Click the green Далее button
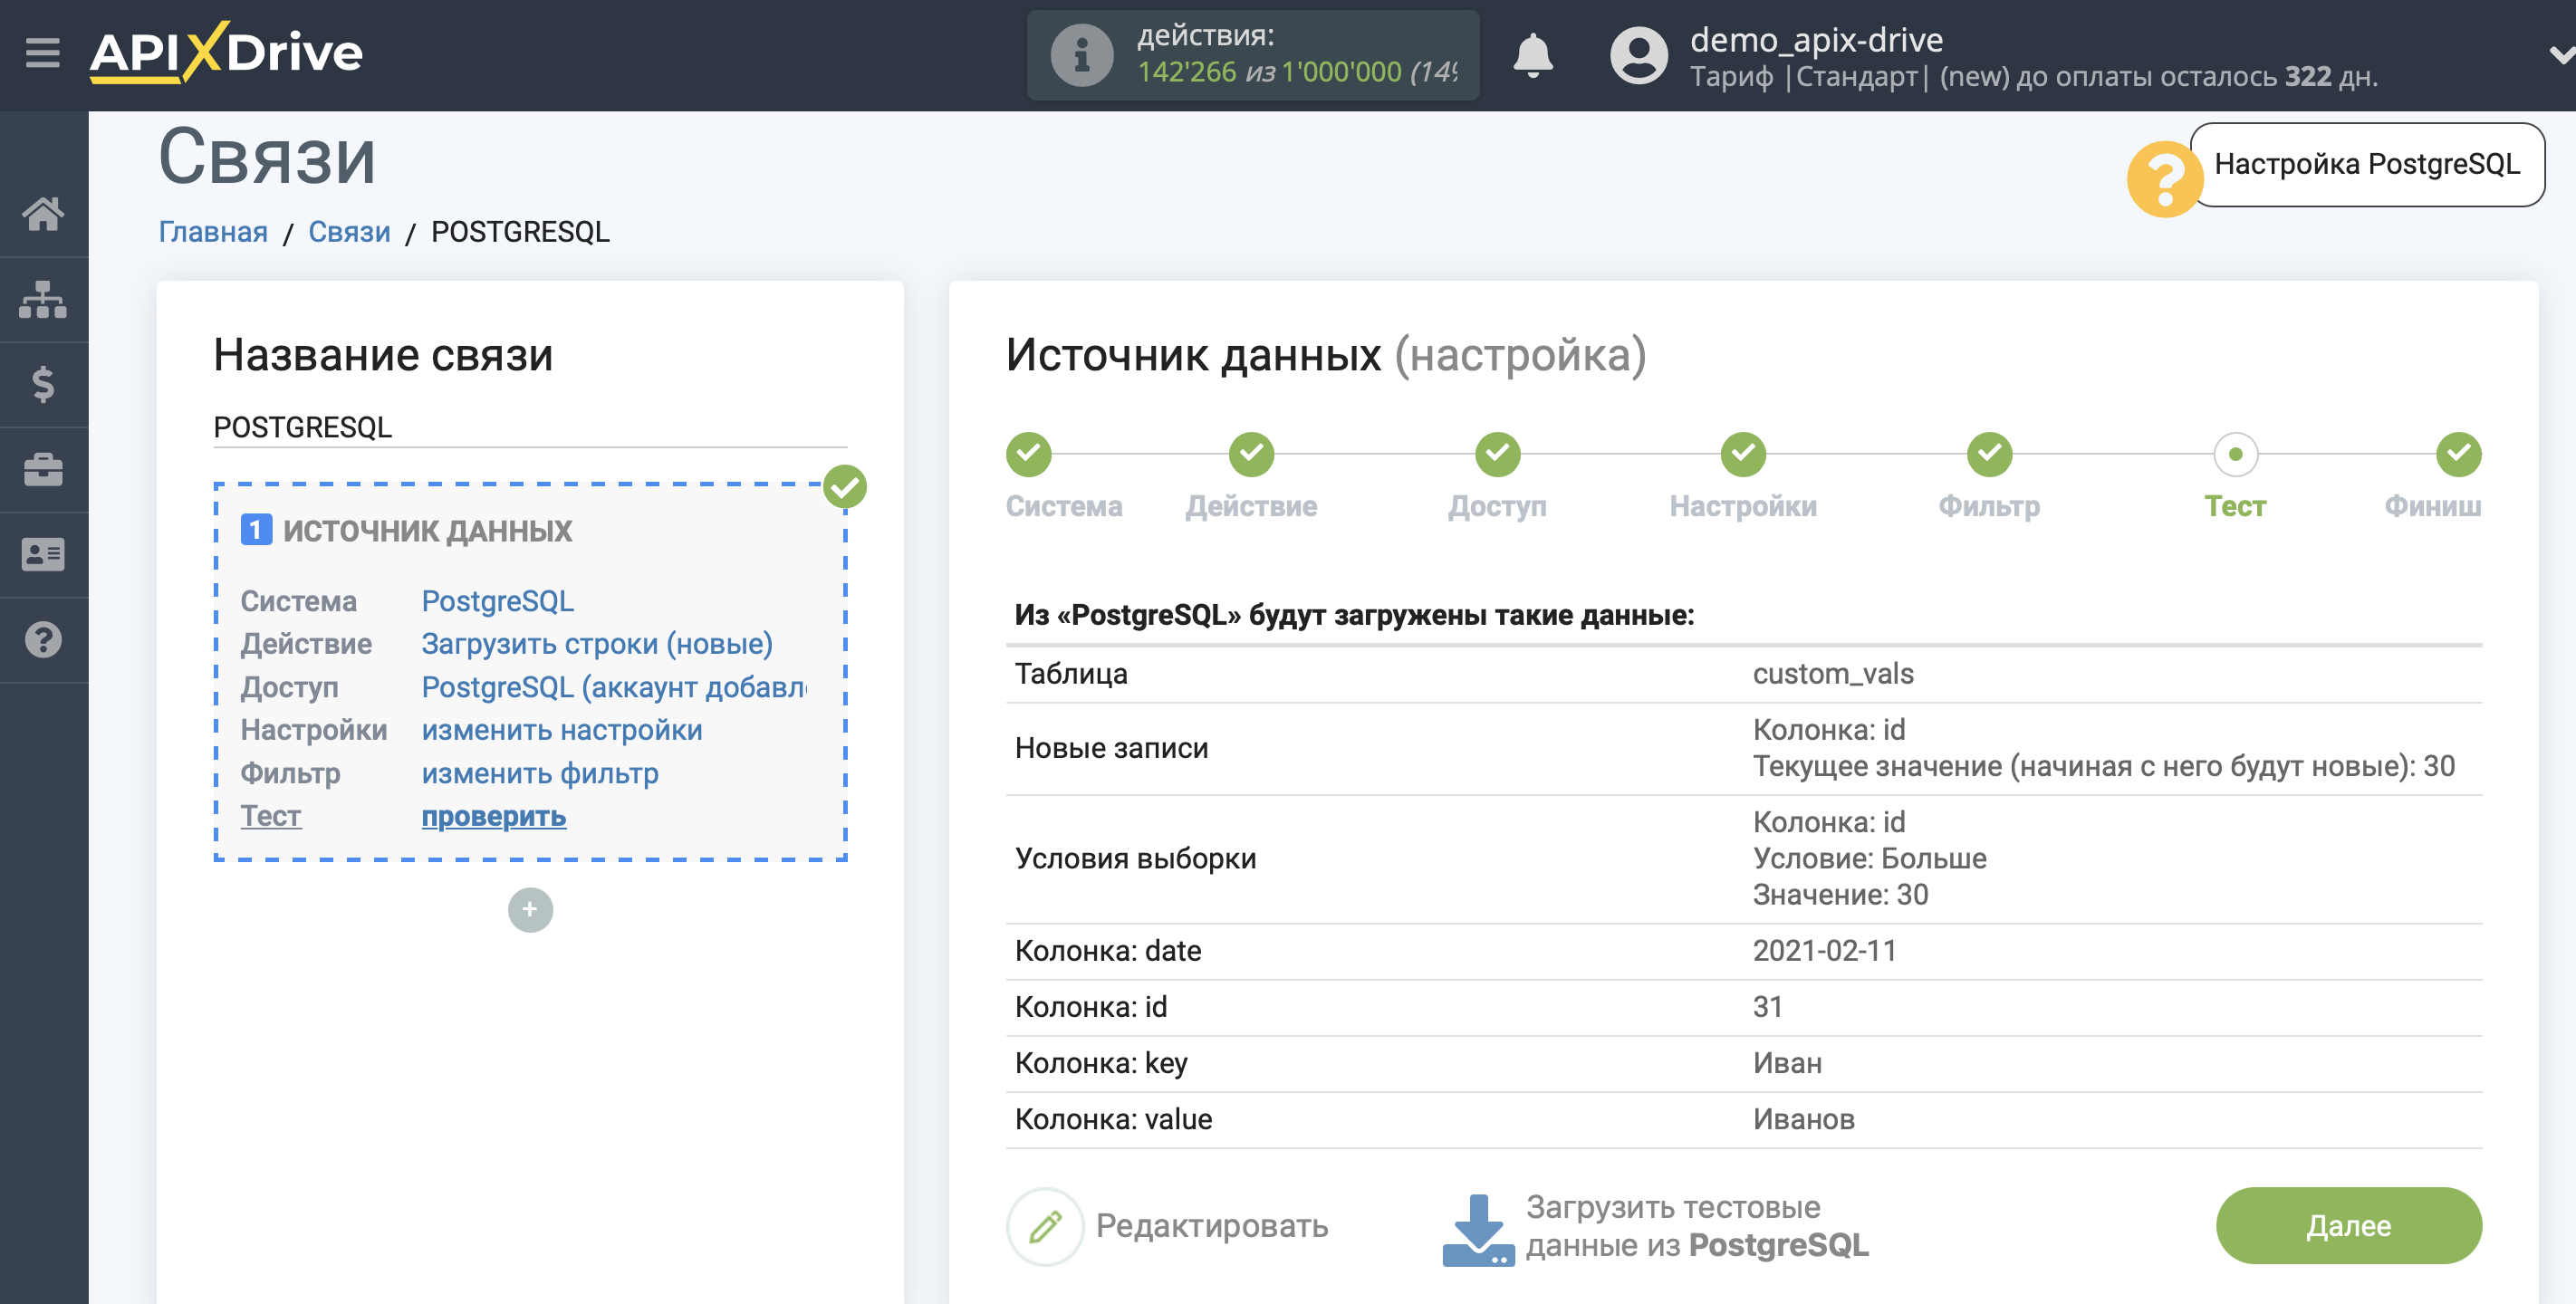 2348,1226
